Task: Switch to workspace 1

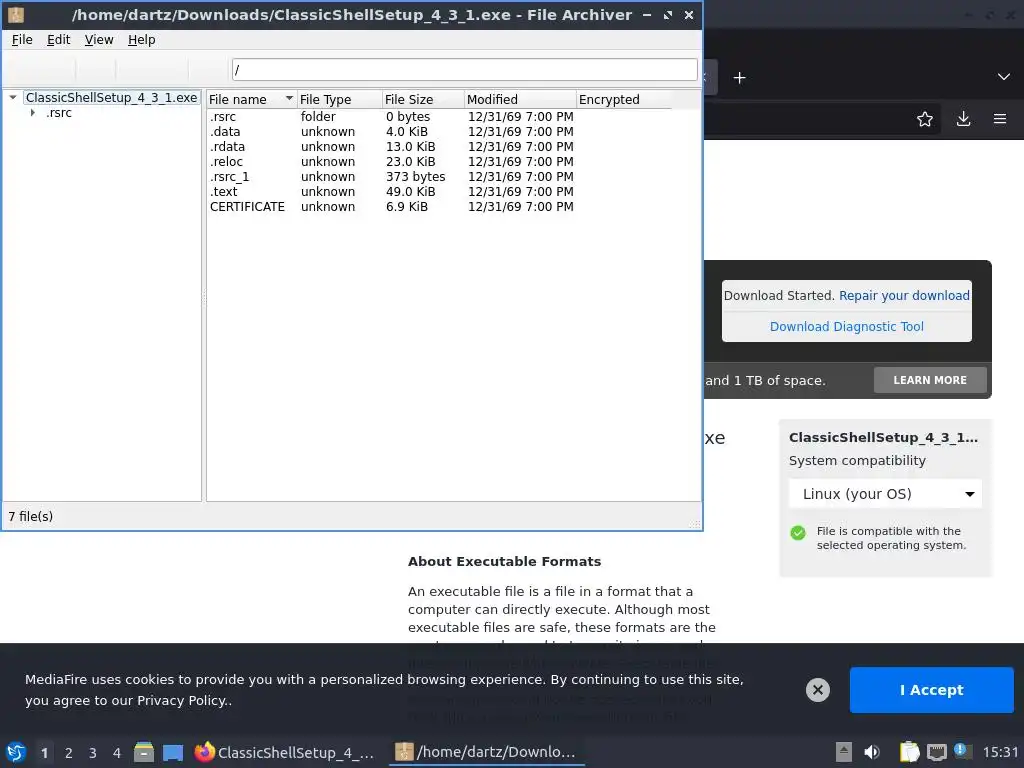Action: 44,753
